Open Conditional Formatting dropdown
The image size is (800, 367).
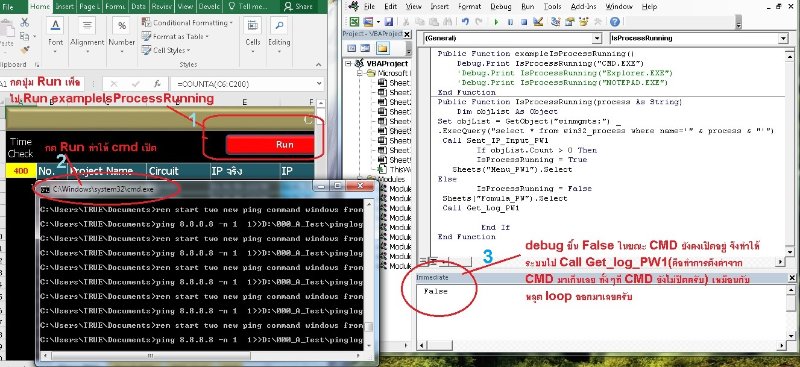coord(187,22)
